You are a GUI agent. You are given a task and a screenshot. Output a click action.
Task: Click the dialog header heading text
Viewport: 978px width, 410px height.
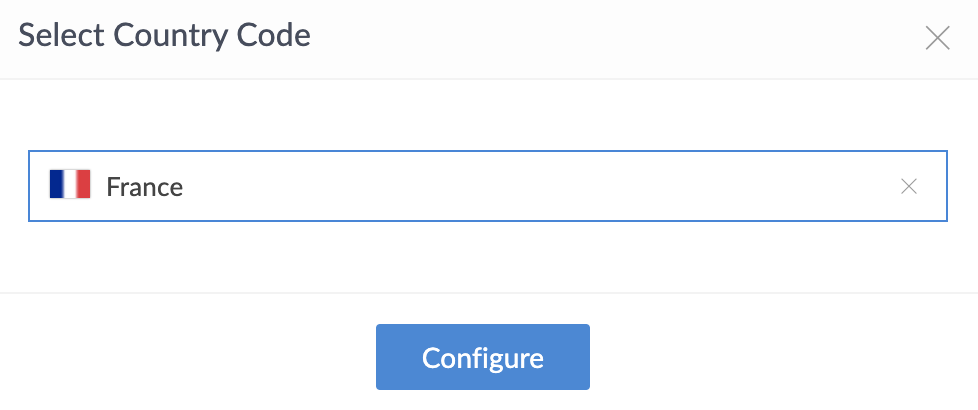[x=165, y=37]
